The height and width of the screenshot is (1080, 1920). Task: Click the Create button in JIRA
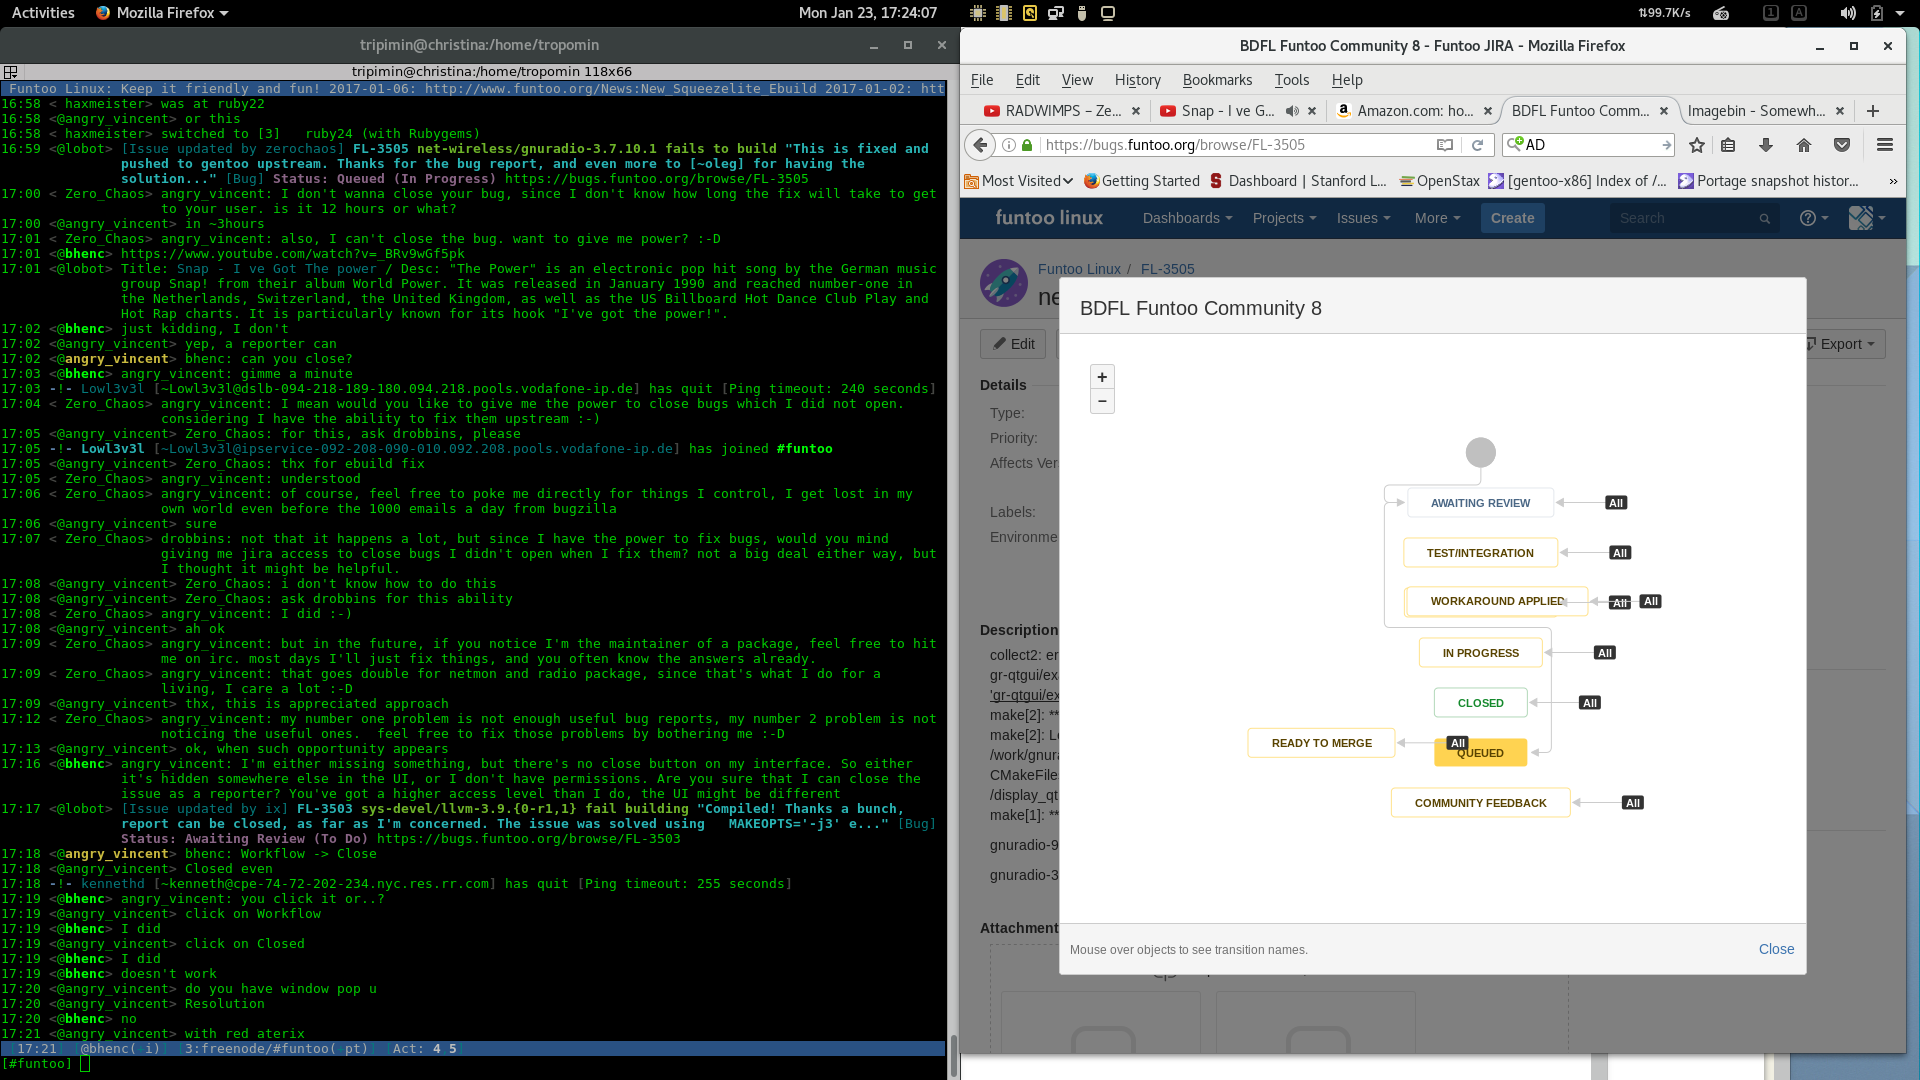pyautogui.click(x=1512, y=218)
